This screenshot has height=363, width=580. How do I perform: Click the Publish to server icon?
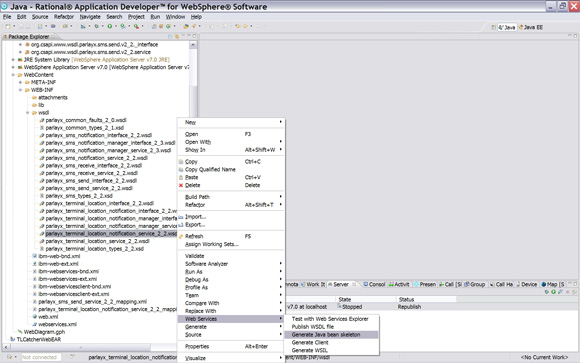coord(560,292)
